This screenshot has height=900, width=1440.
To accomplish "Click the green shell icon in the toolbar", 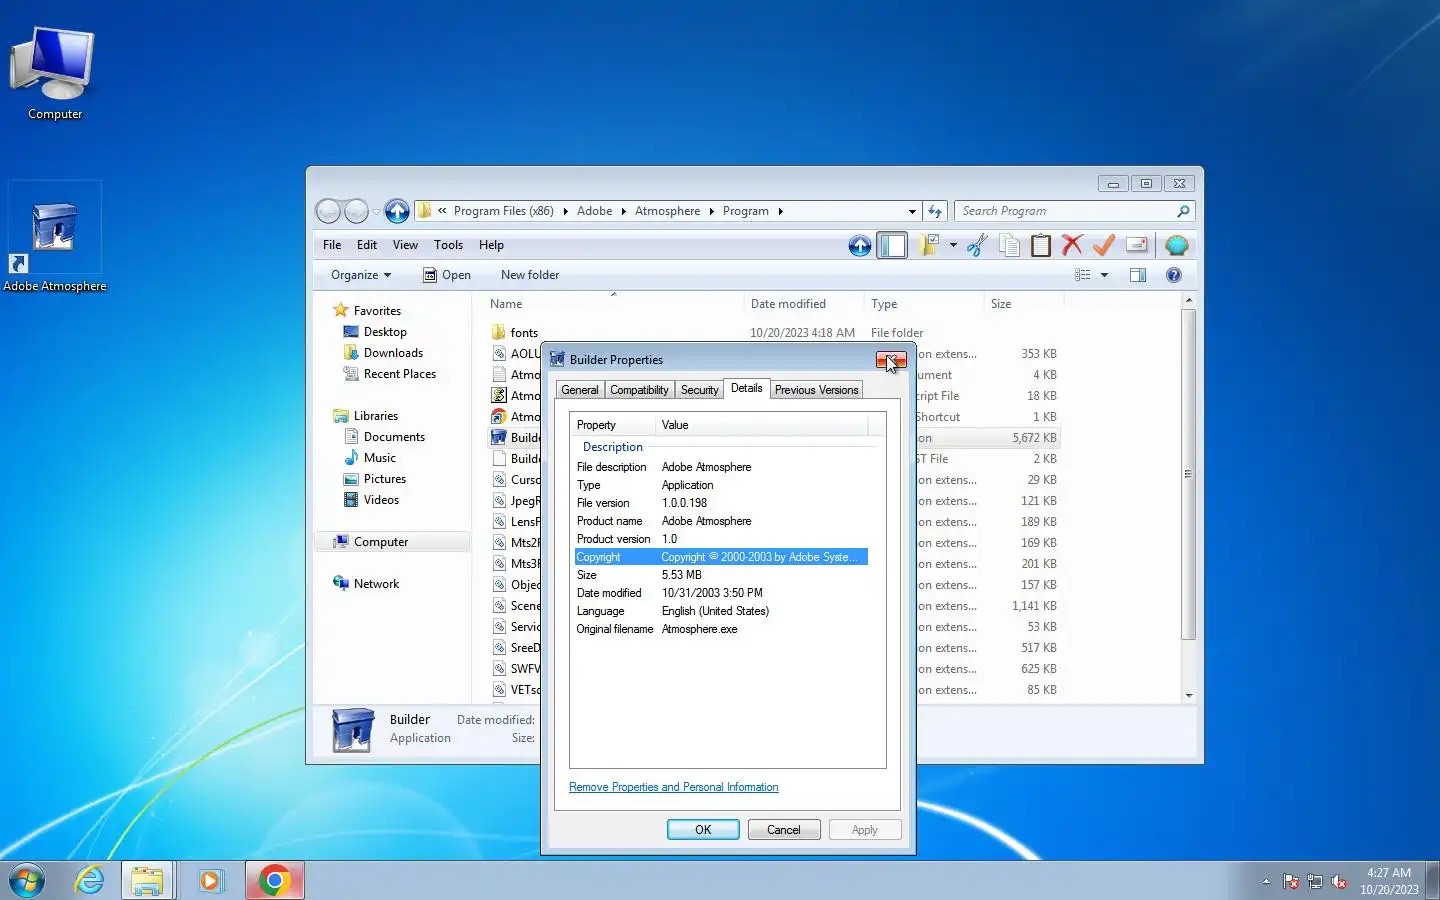I will [x=1177, y=245].
